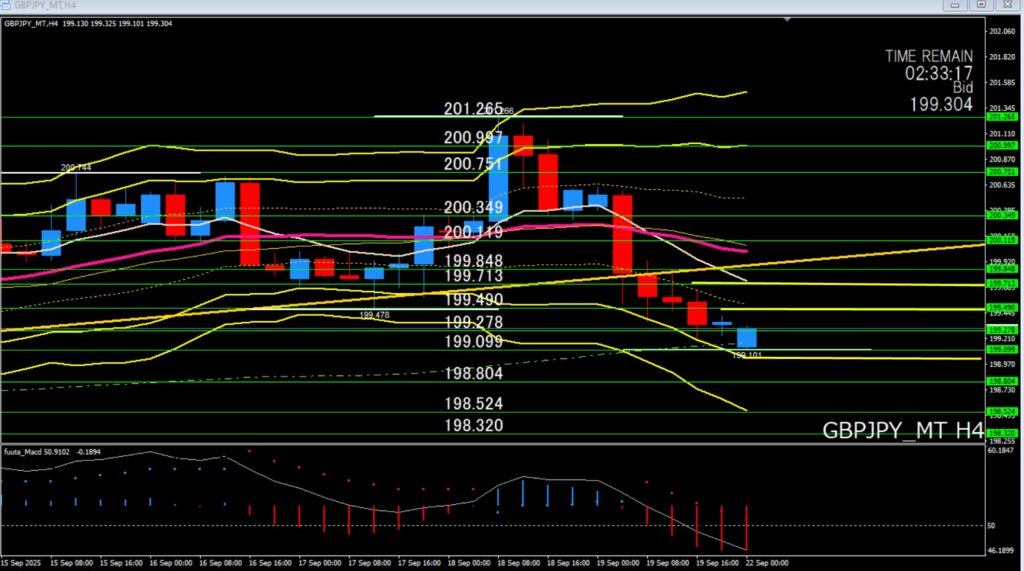Select the green 199.278 price tag on axis
This screenshot has width=1024, height=571.
1002,329
